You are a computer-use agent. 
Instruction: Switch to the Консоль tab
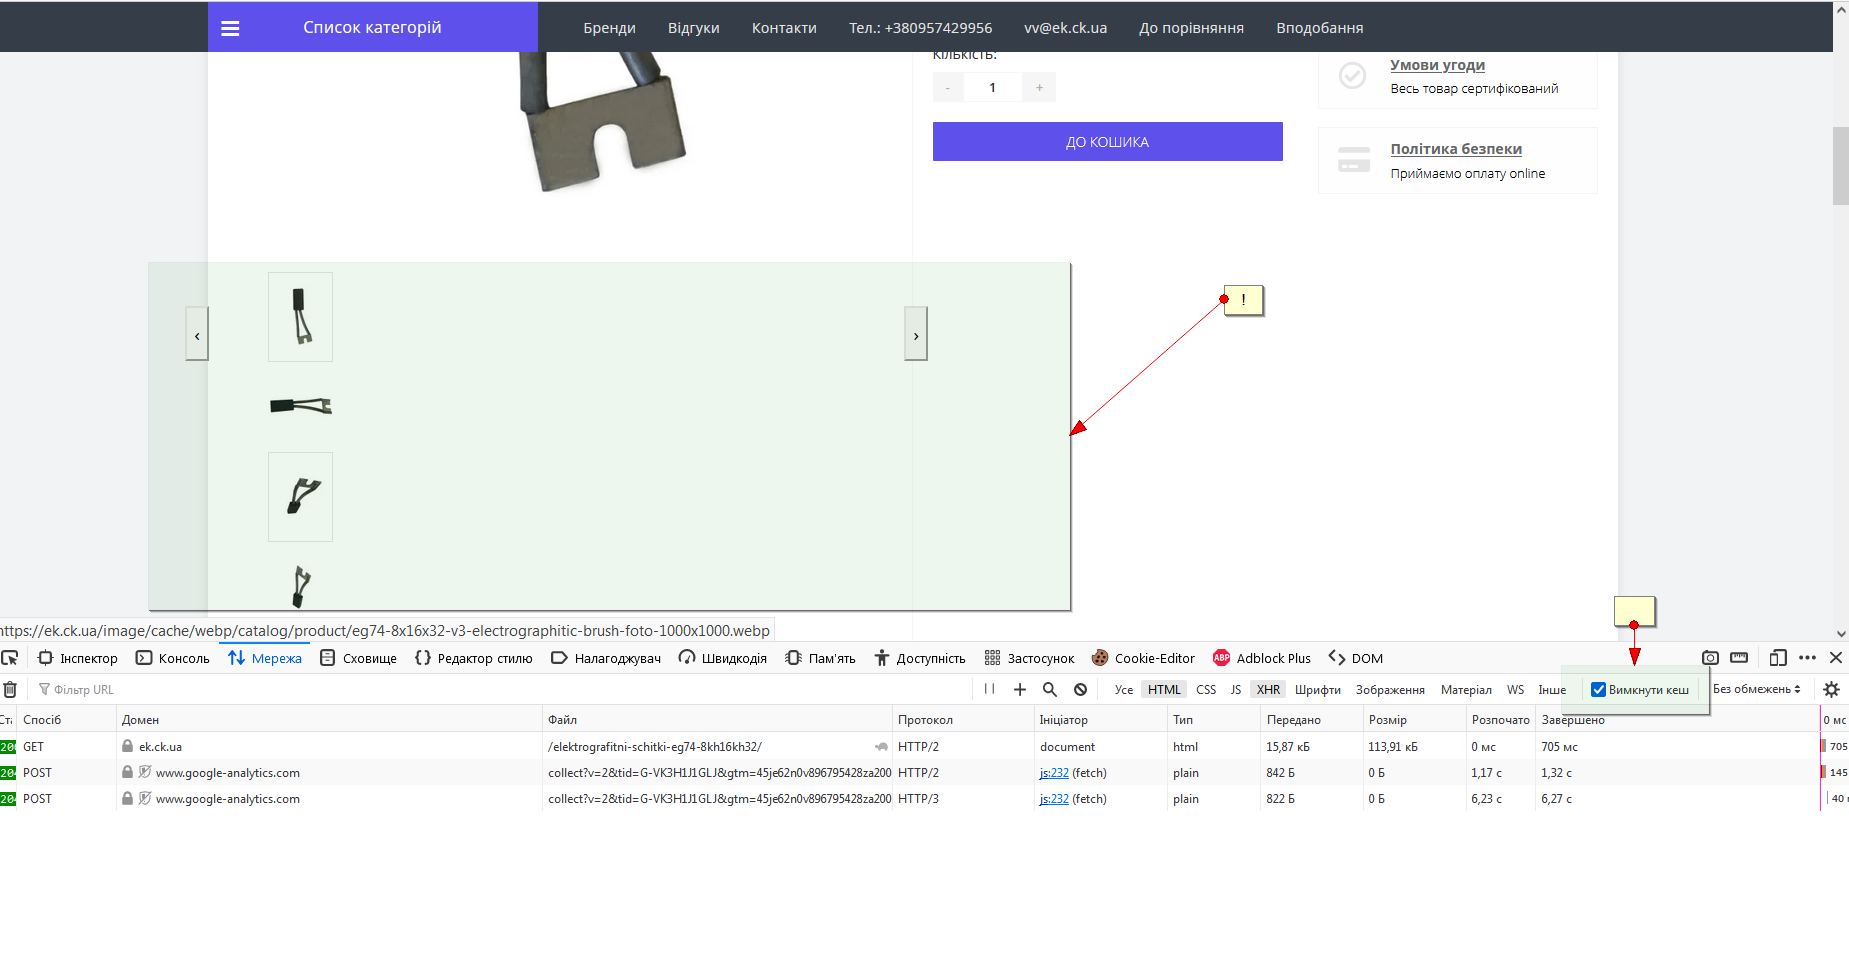173,658
